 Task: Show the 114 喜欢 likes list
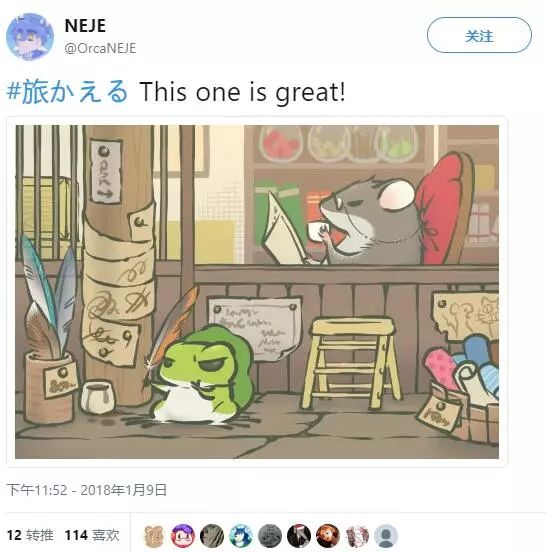[x=92, y=535]
